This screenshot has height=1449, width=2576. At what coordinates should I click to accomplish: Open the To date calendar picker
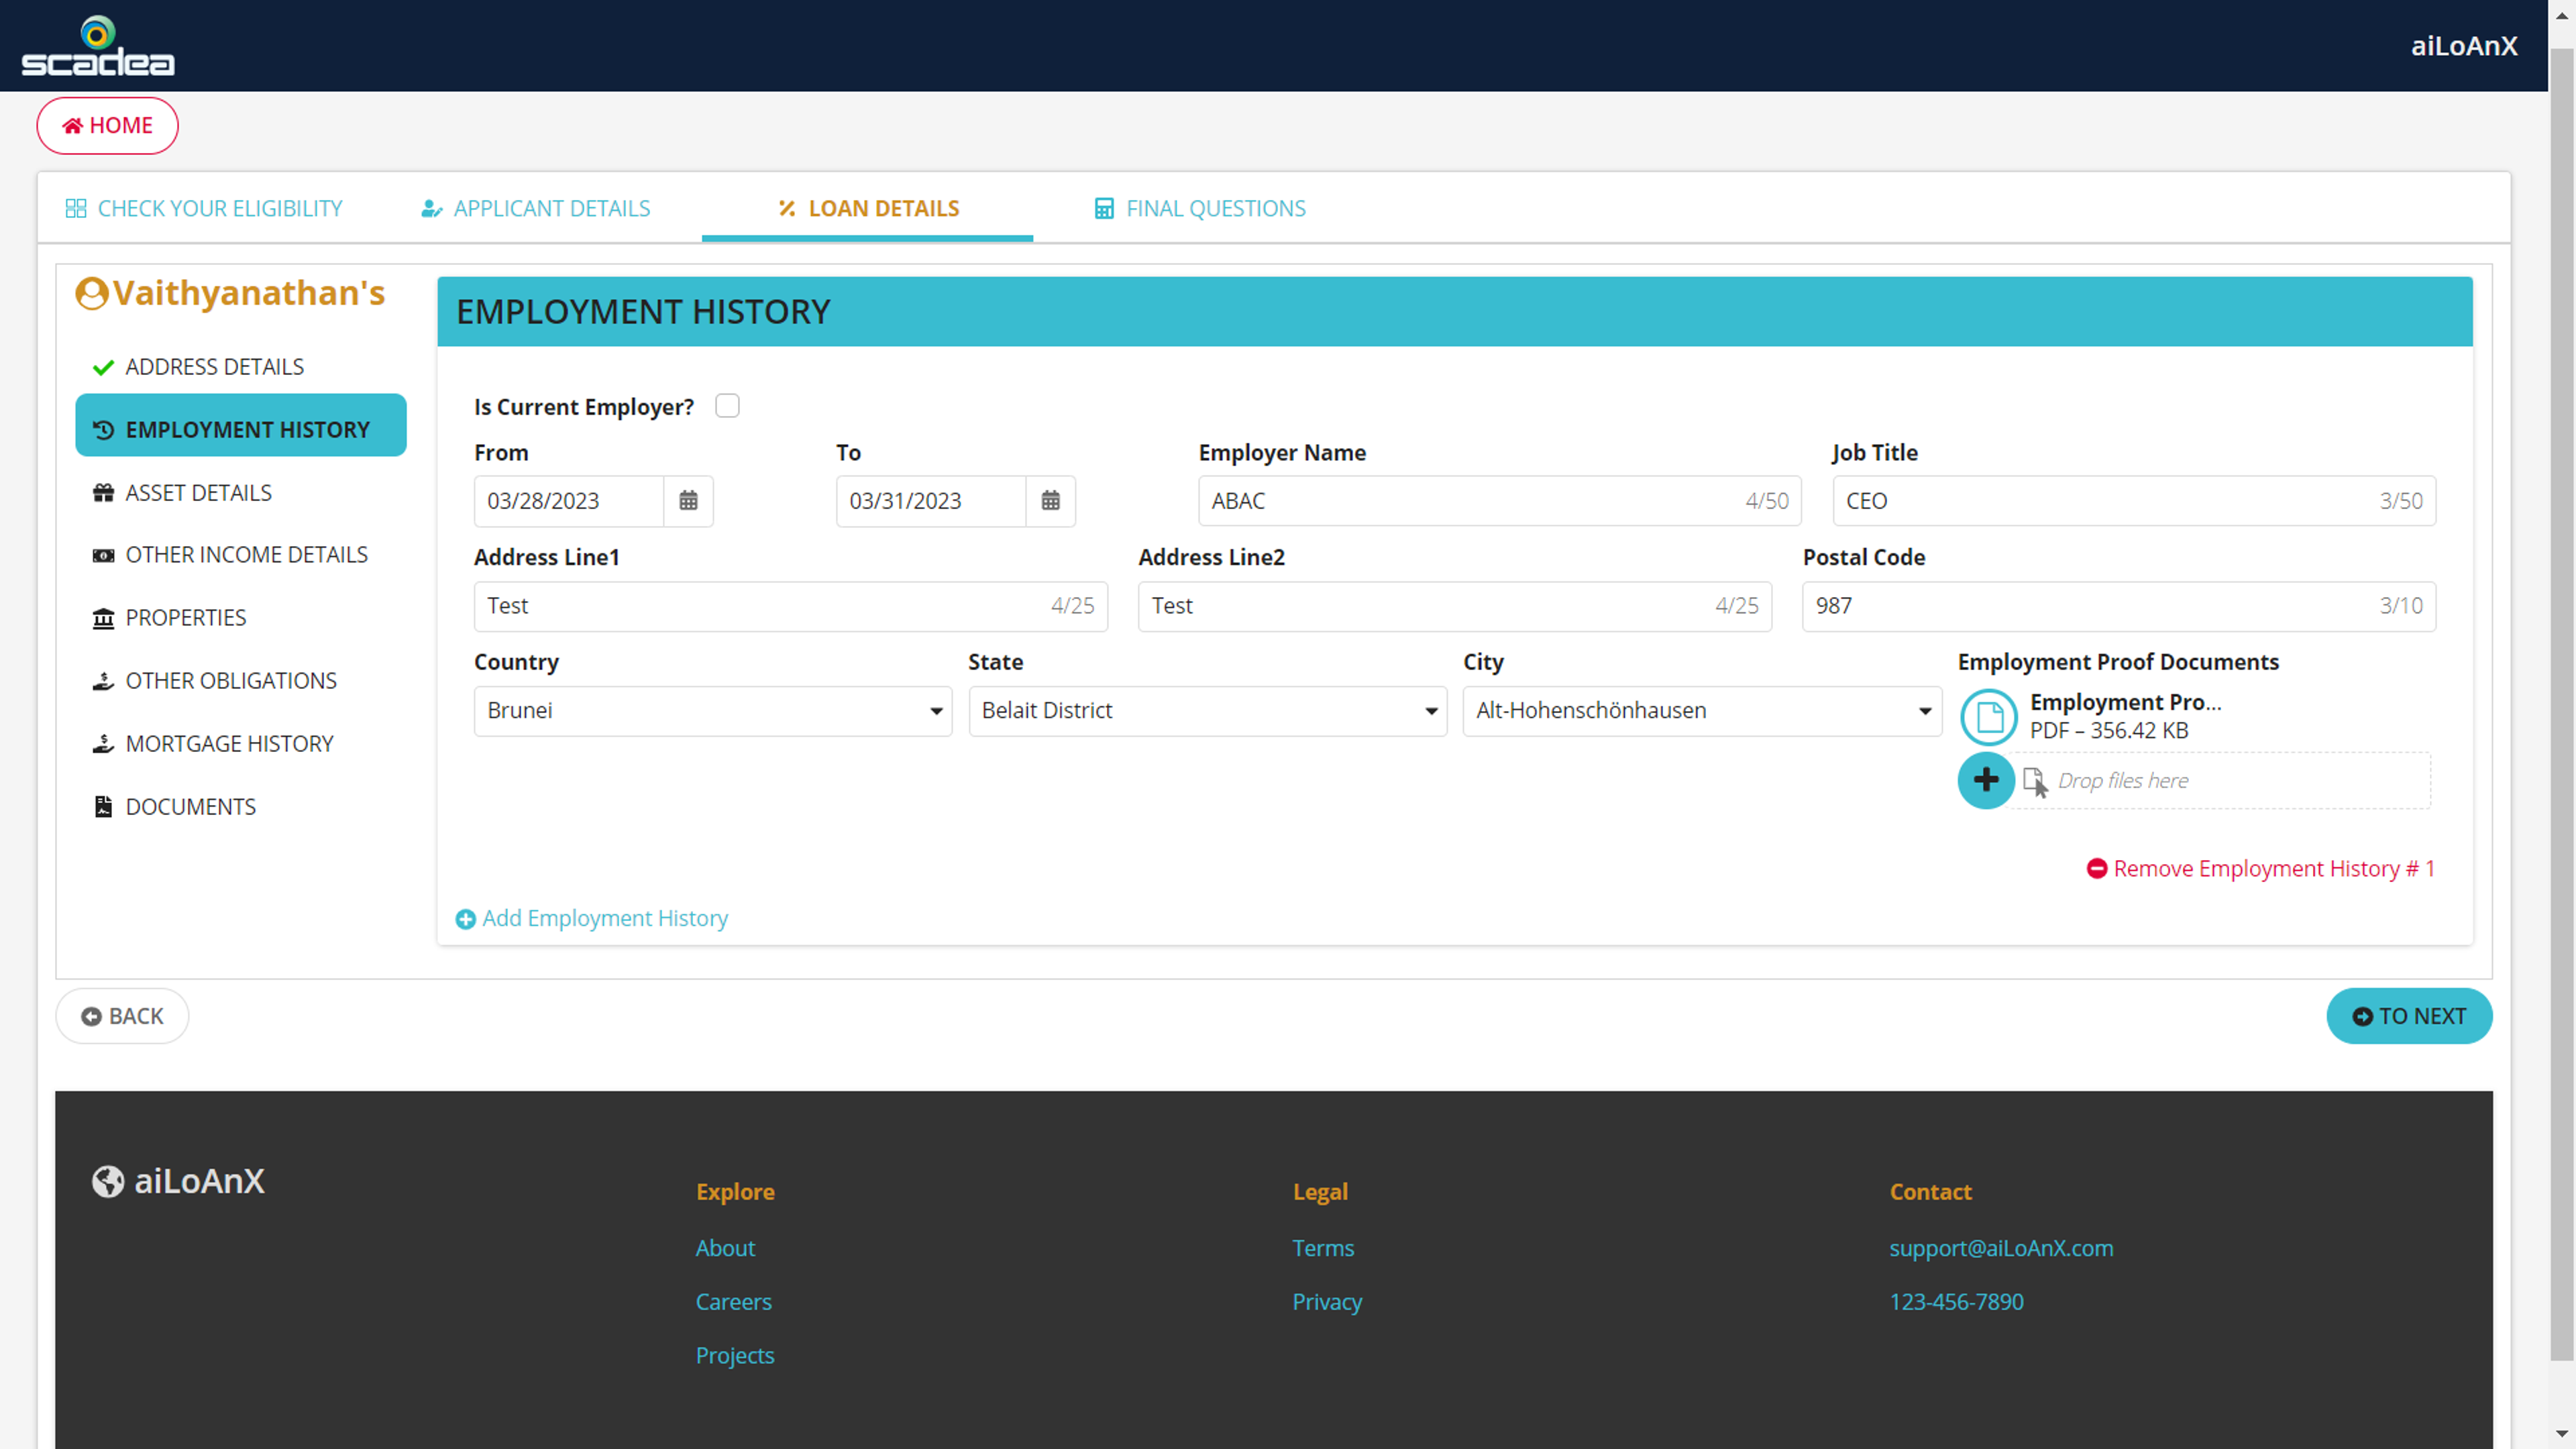point(1050,501)
